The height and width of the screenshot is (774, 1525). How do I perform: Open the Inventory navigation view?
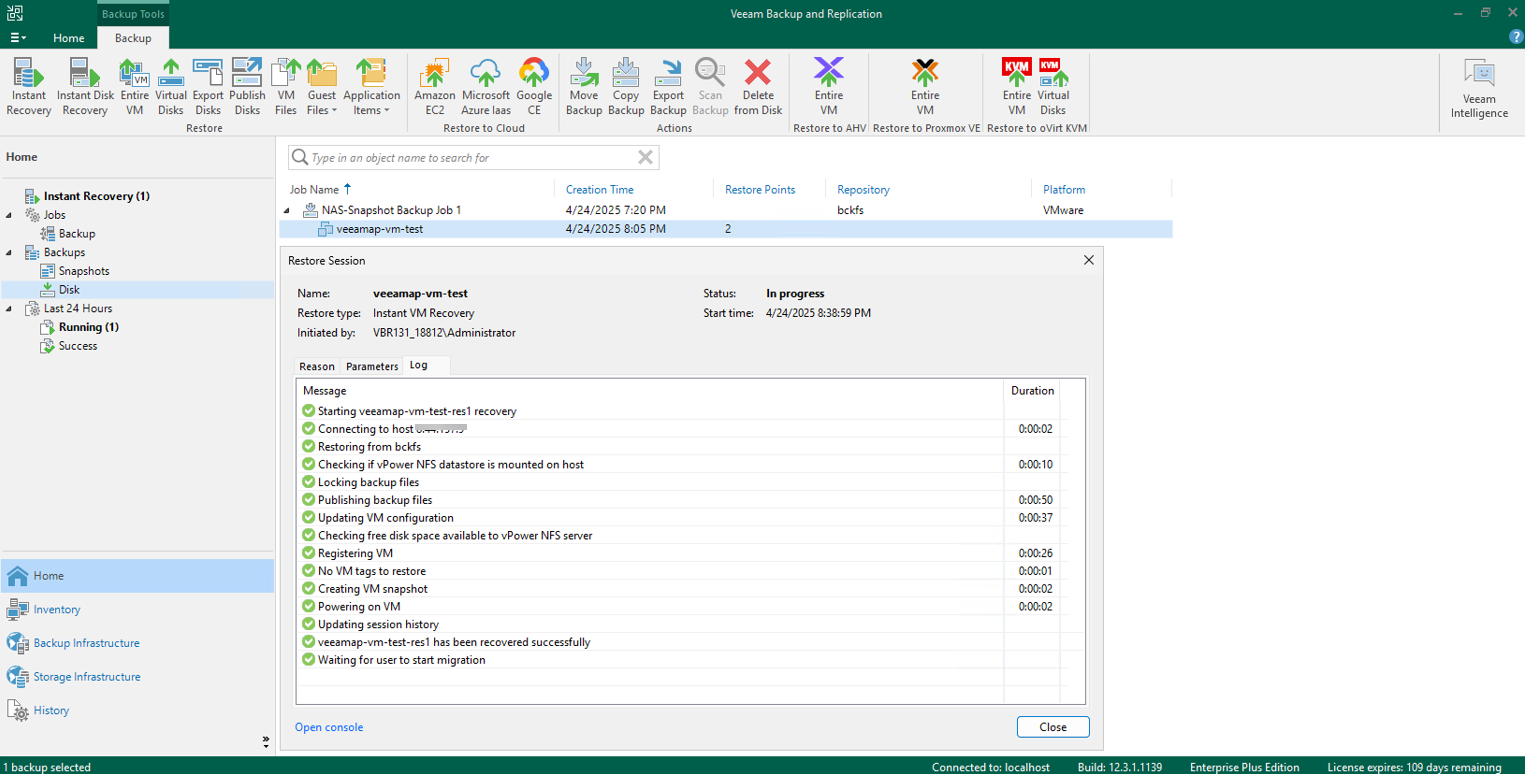coord(137,609)
